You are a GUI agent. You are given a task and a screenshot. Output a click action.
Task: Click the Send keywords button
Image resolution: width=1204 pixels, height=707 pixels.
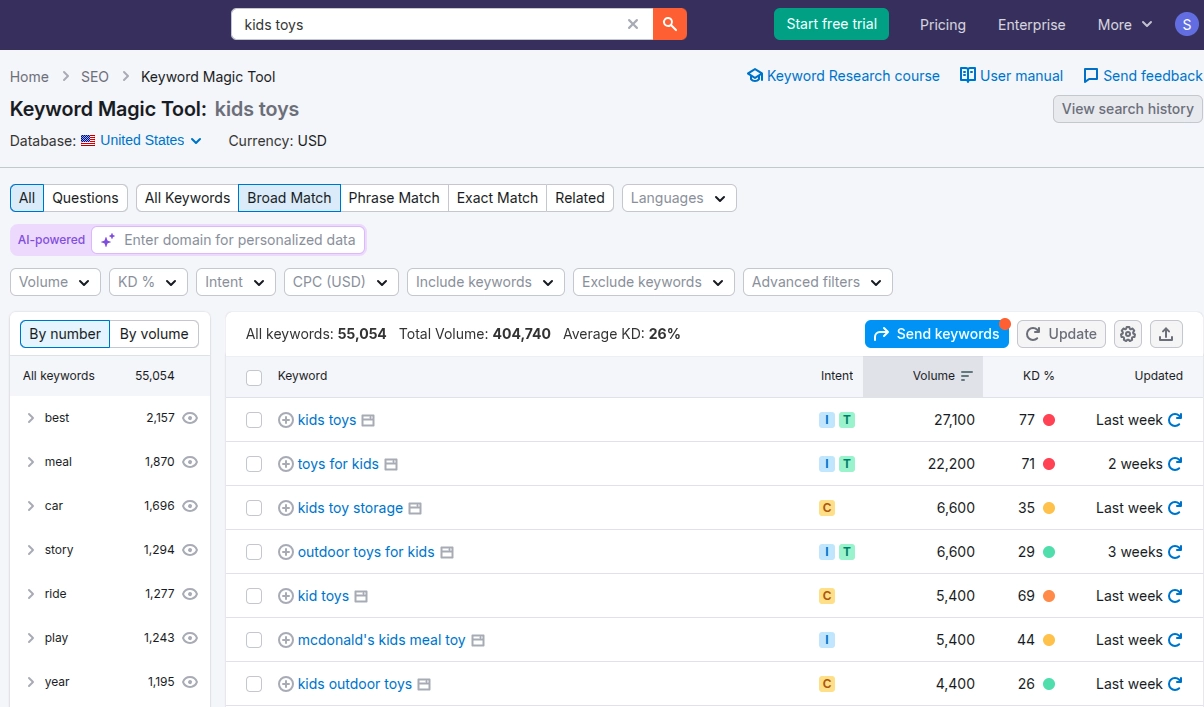pyautogui.click(x=937, y=334)
